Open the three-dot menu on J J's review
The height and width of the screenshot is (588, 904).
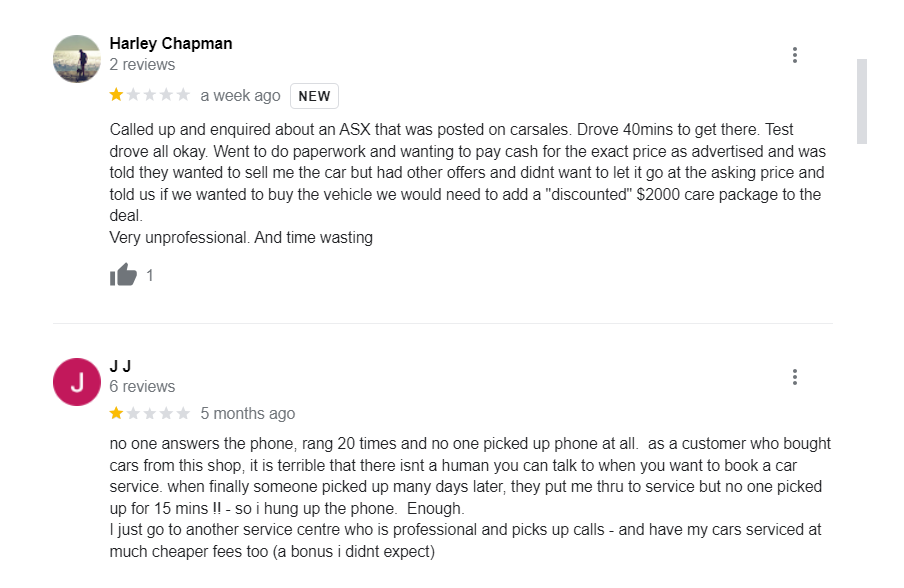tap(794, 377)
